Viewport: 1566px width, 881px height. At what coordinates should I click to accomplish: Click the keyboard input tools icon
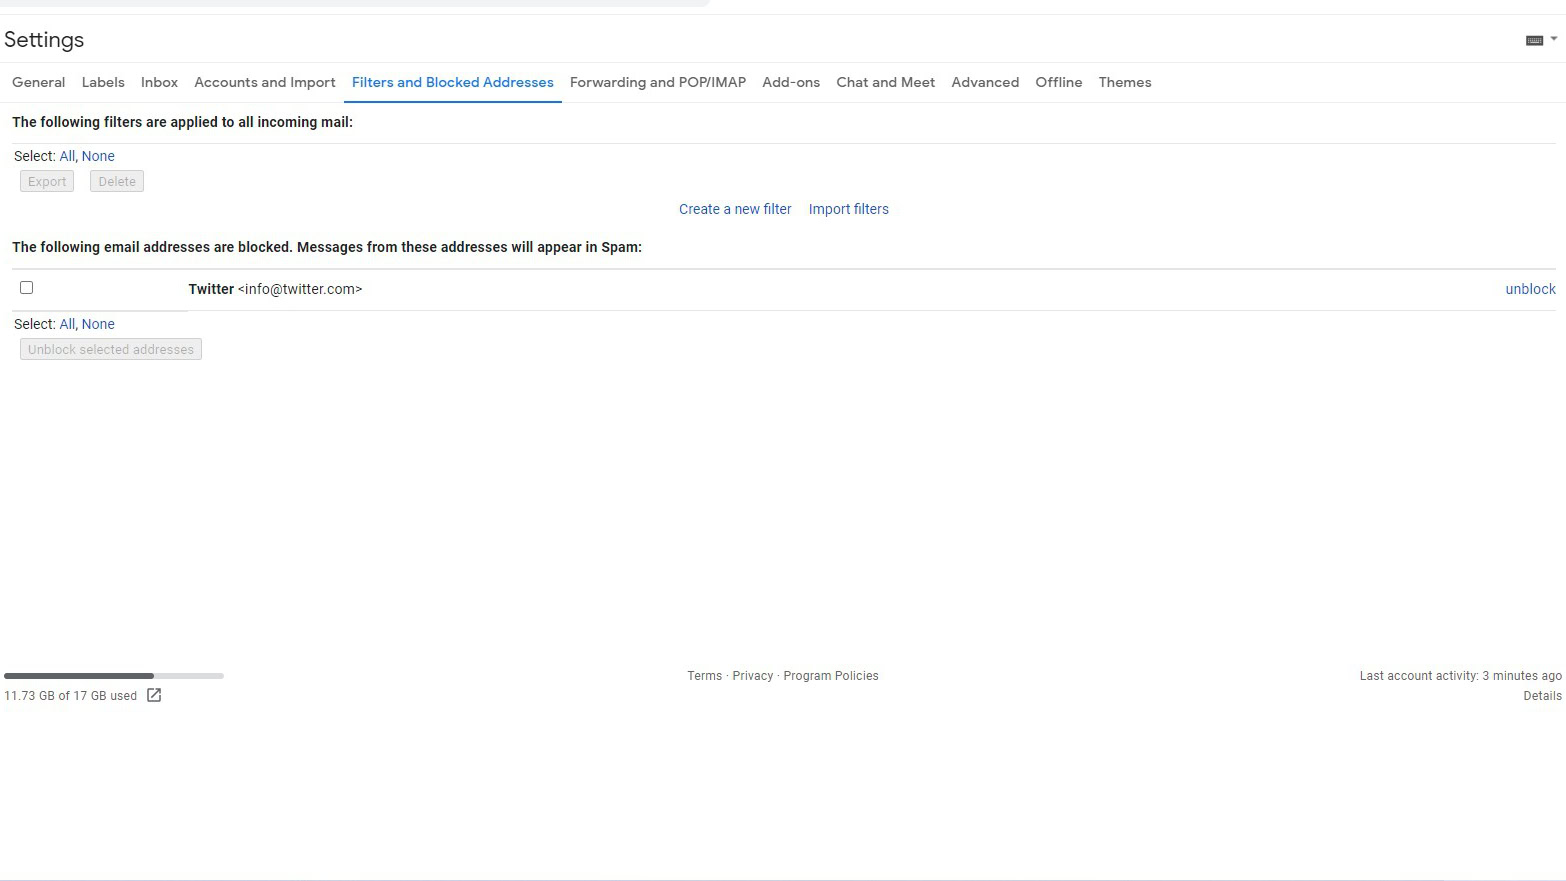(x=1534, y=40)
